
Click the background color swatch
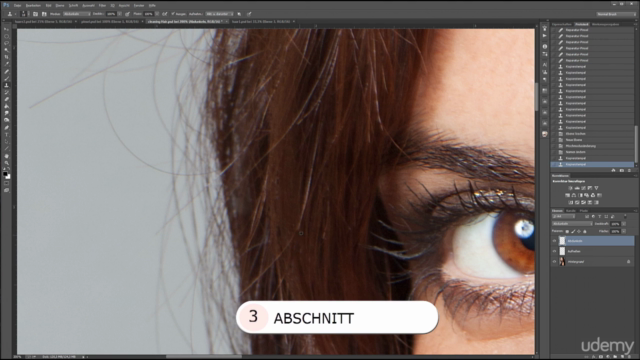pos(8,177)
